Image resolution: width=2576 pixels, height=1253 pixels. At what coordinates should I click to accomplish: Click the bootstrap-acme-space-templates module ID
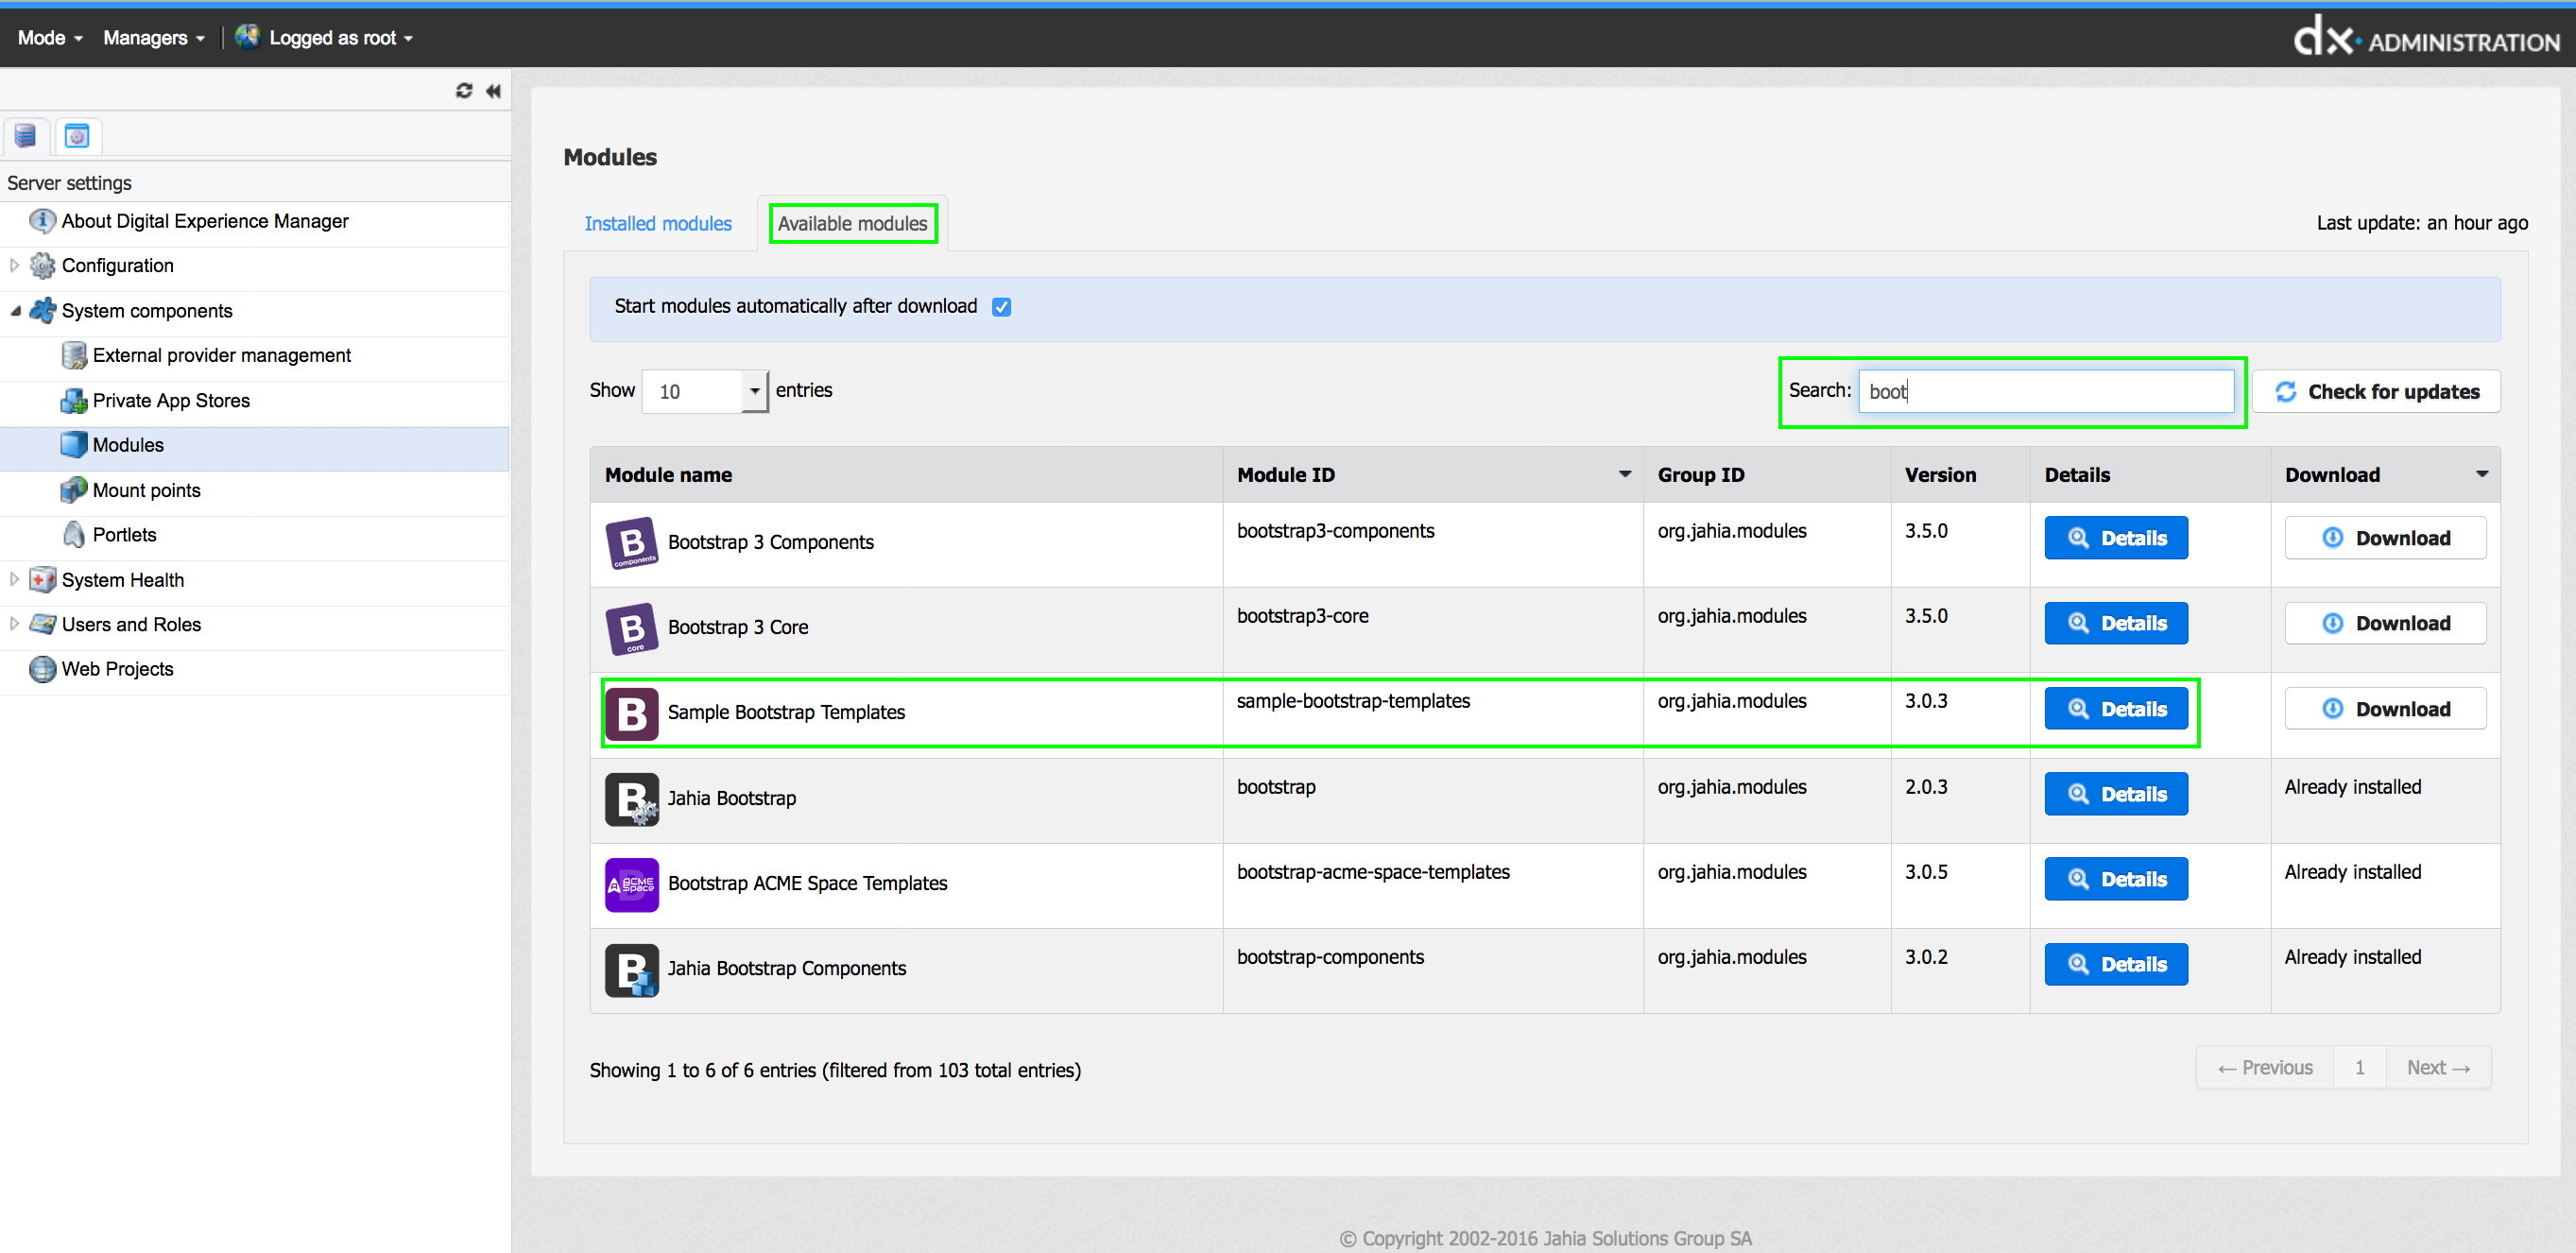(1373, 872)
